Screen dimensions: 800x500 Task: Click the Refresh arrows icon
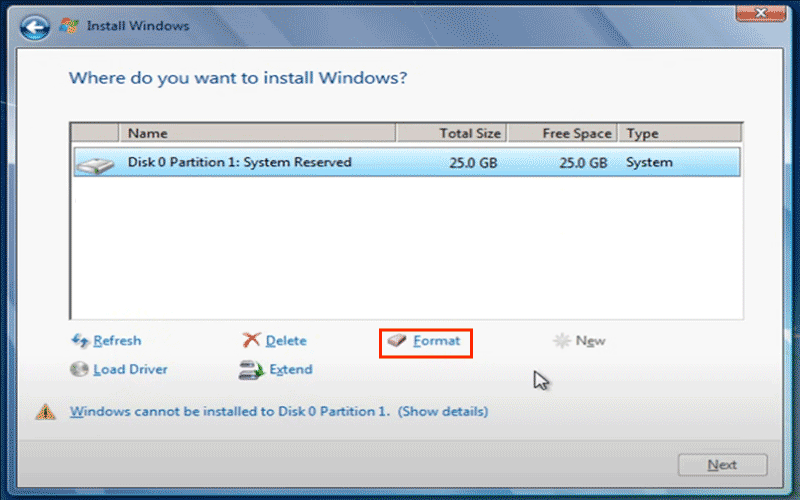[x=80, y=340]
